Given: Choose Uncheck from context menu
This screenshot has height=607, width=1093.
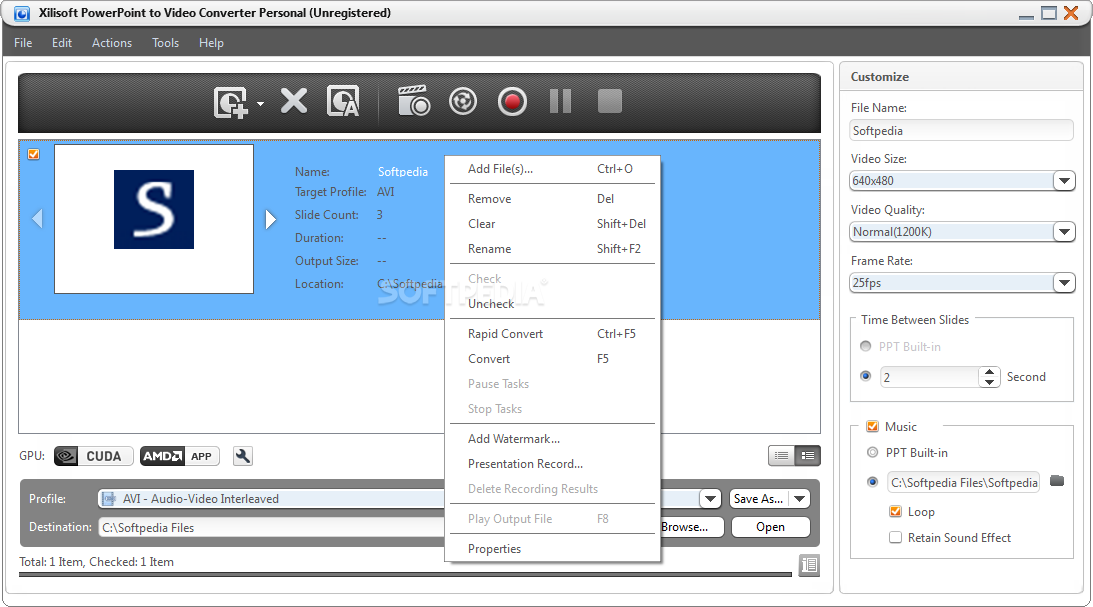Looking at the screenshot, I should (552, 304).
